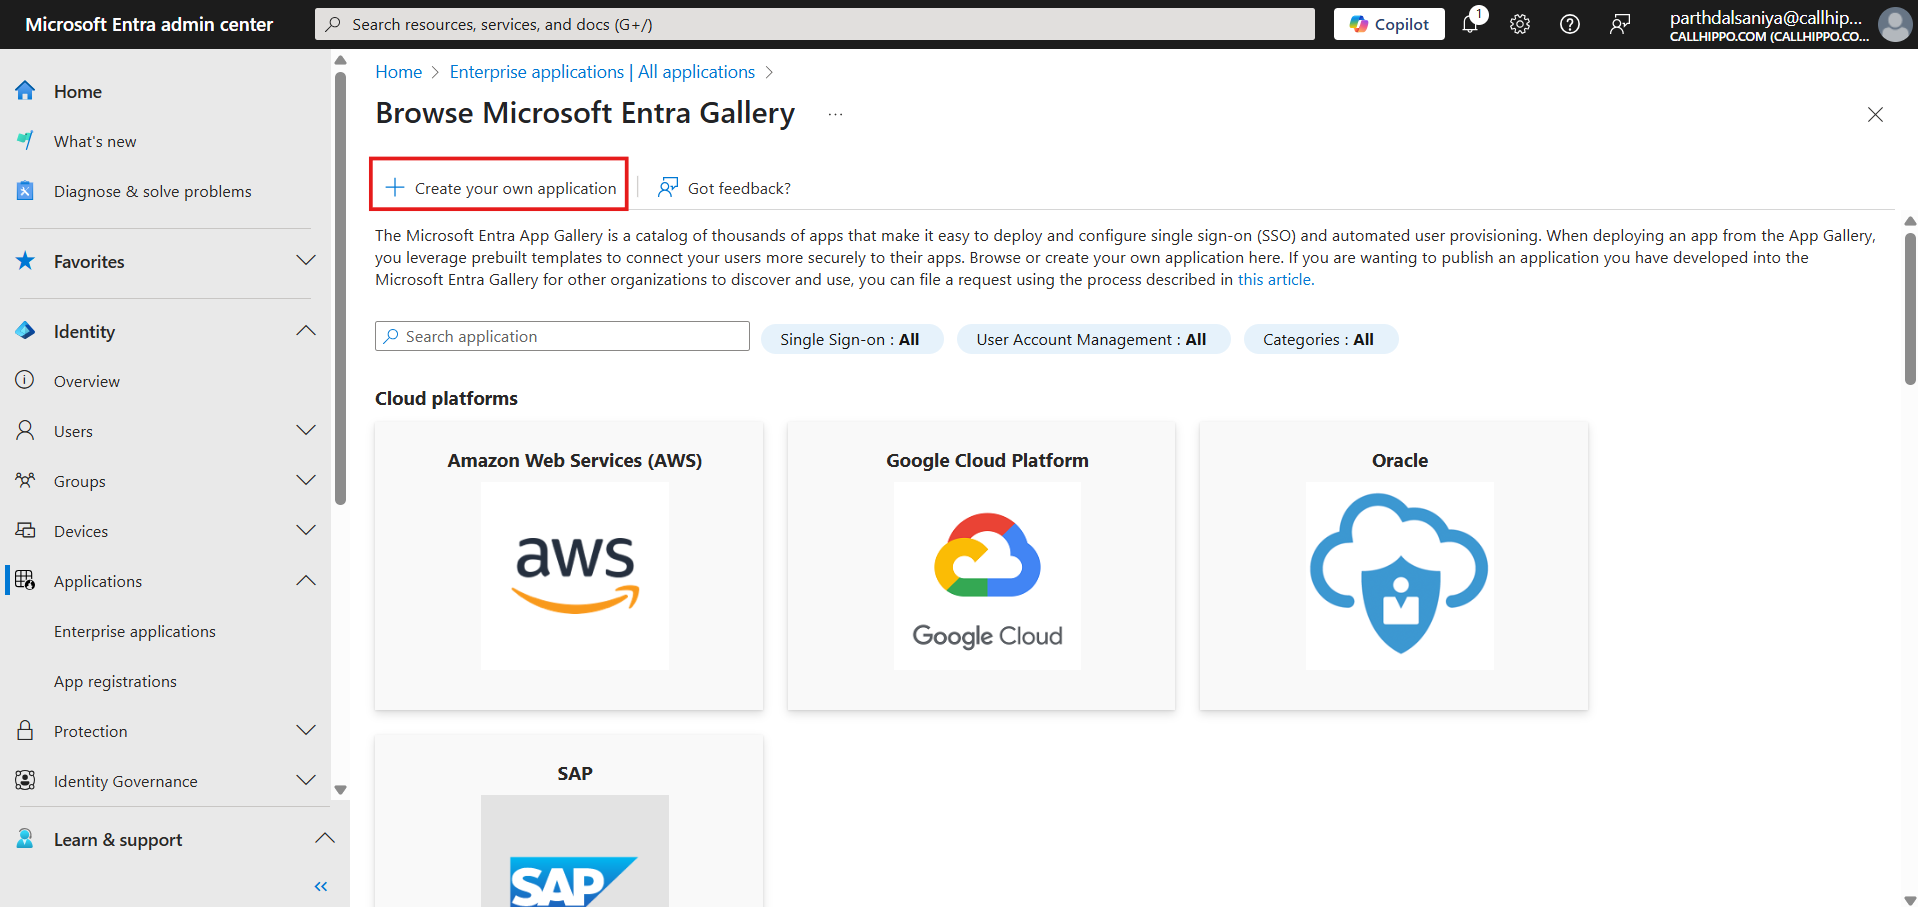Click the Microsoft Entra admin center title

click(149, 24)
